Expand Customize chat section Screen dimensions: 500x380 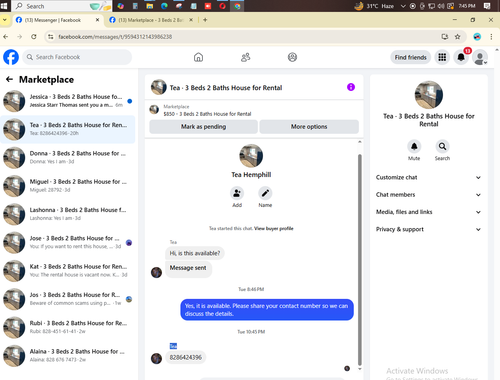coord(428,177)
